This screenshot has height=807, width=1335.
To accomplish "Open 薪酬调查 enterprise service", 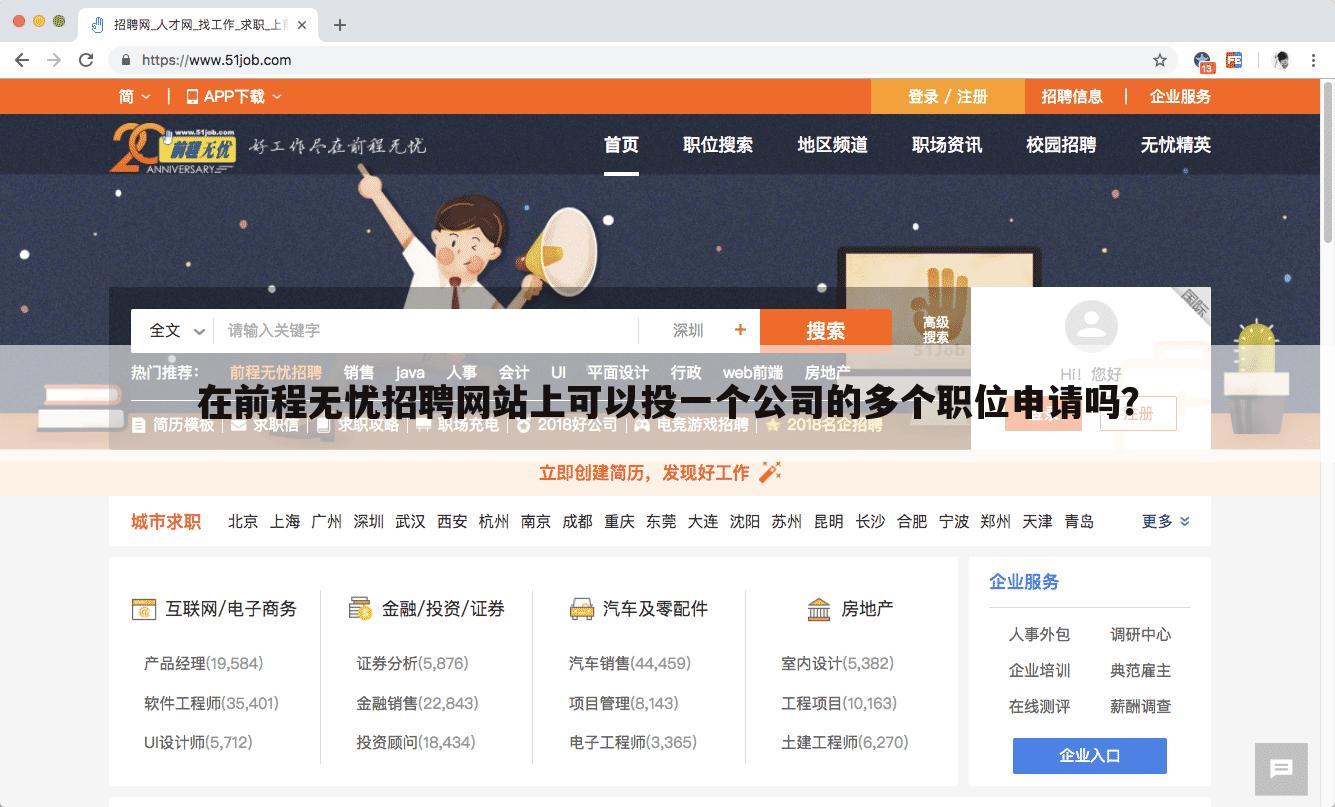I will click(1140, 706).
